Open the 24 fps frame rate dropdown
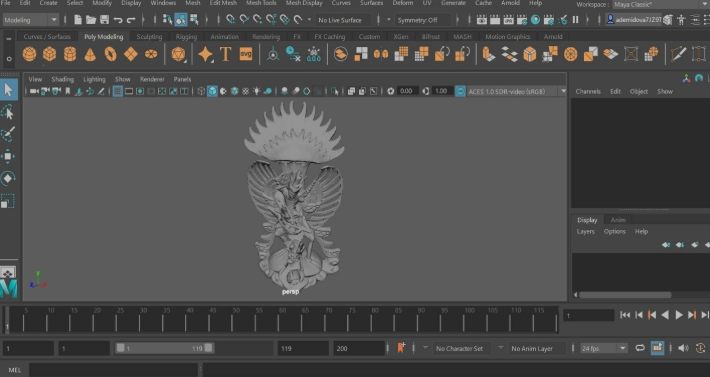Screen dimensions: 710x377 [604, 348]
